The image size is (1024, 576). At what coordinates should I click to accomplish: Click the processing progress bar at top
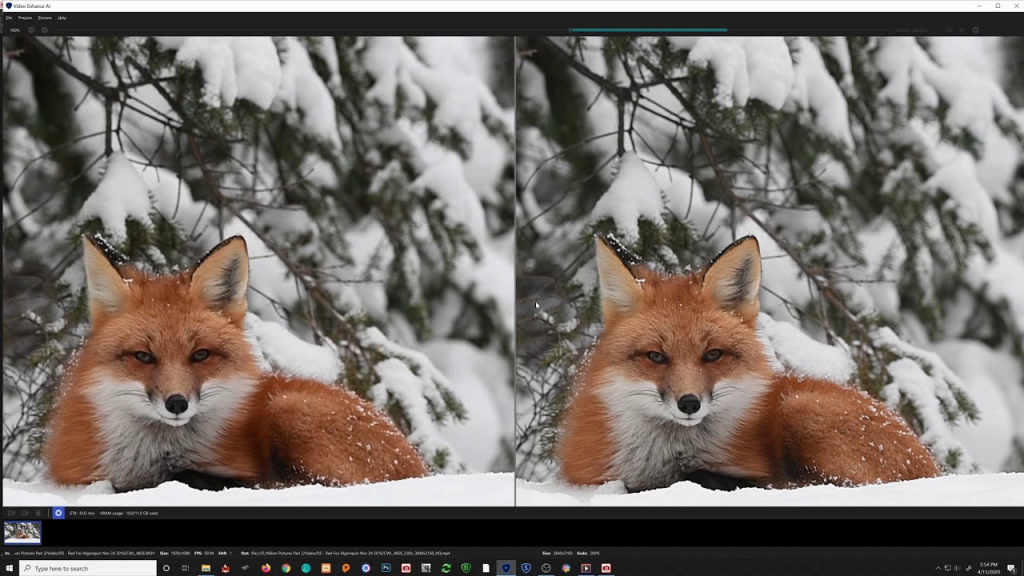click(647, 30)
